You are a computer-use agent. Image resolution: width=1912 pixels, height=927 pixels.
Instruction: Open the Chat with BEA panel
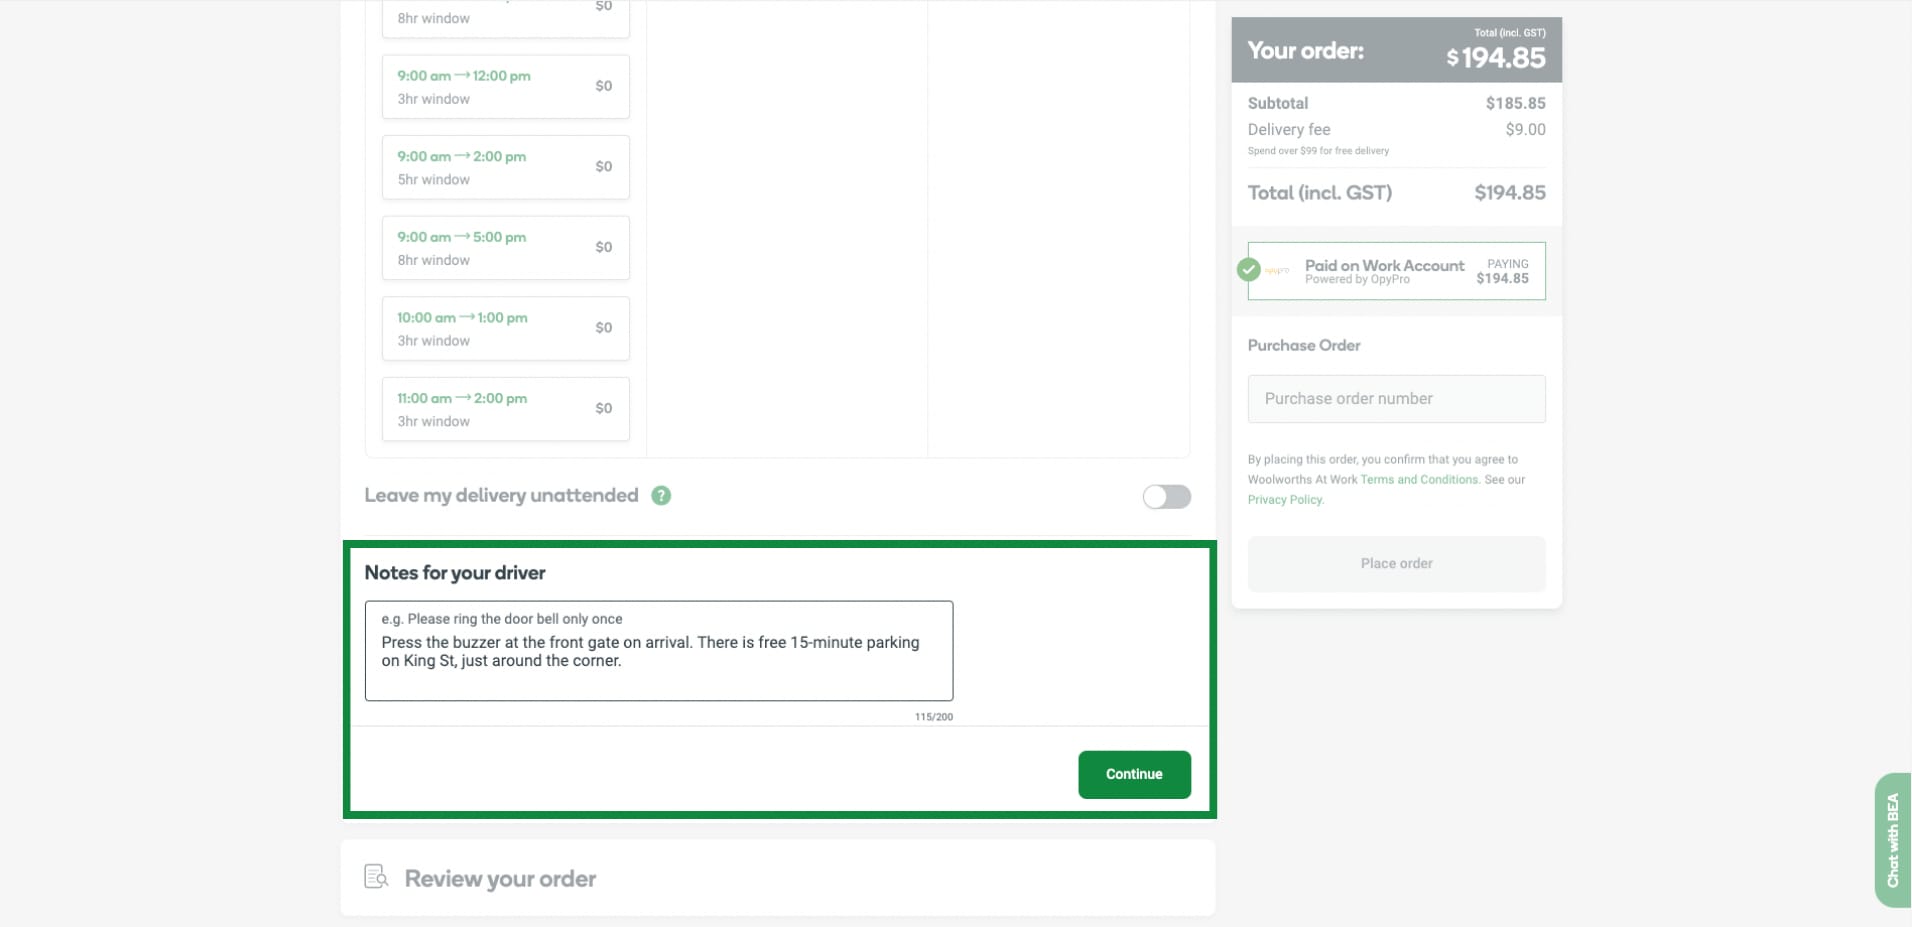1893,840
